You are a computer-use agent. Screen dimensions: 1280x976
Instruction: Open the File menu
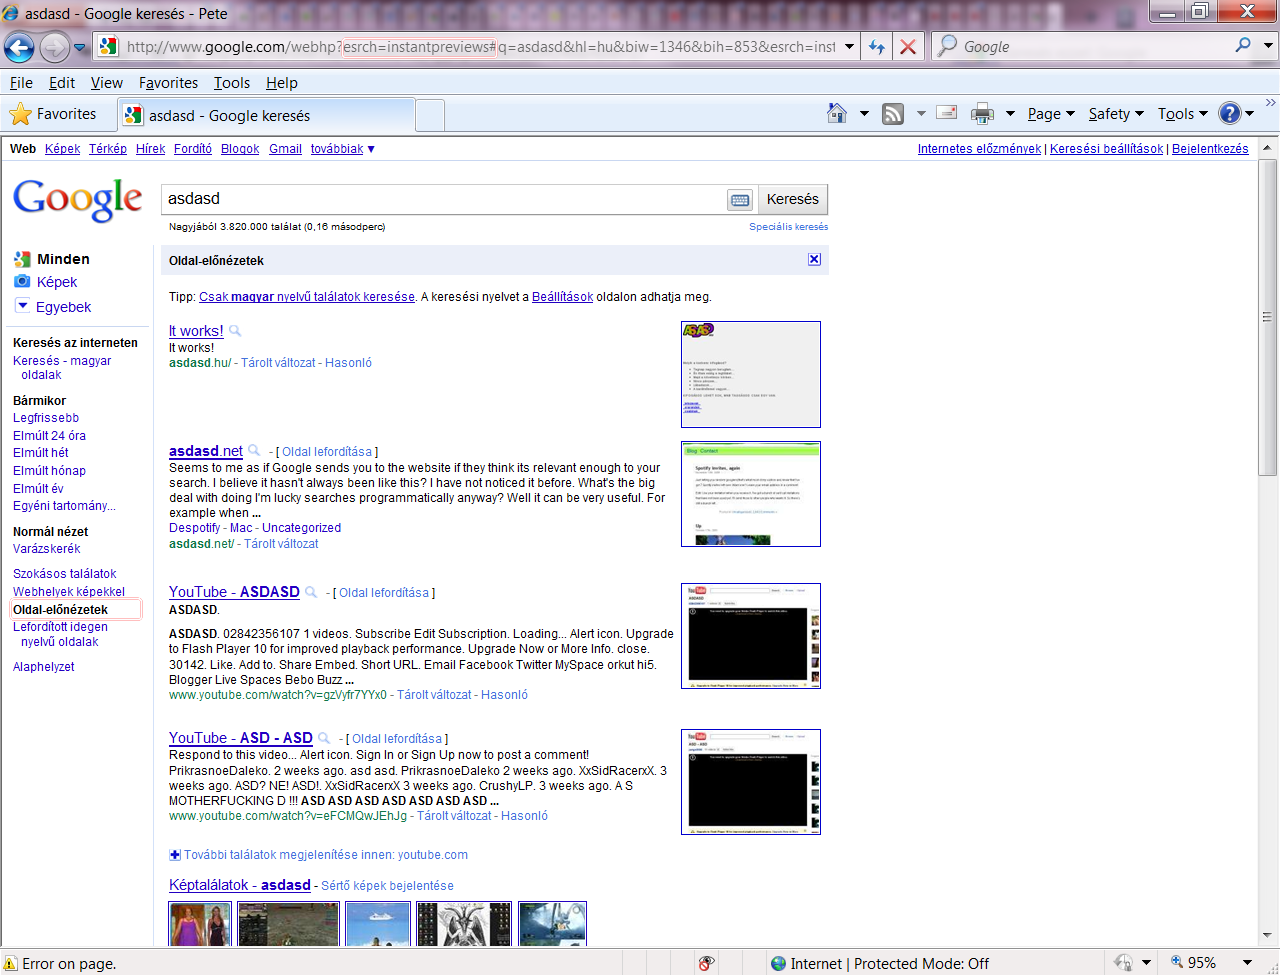pos(21,83)
